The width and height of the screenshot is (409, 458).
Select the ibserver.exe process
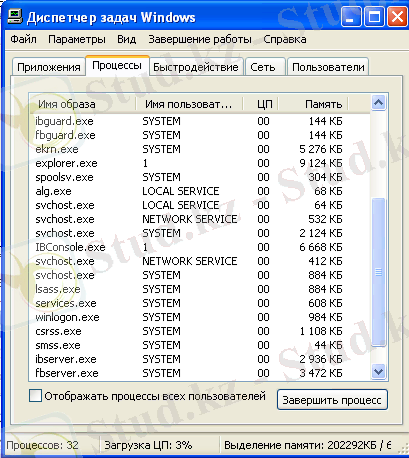(x=200, y=359)
